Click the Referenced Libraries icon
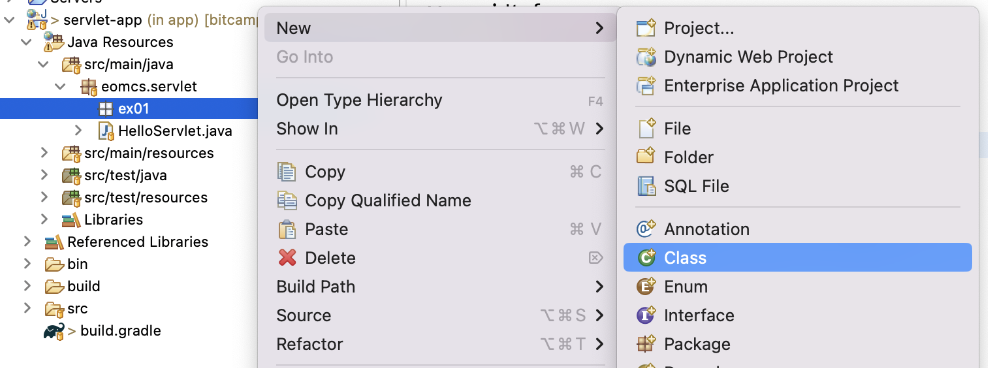Screen dimensions: 988x368 [54, 242]
